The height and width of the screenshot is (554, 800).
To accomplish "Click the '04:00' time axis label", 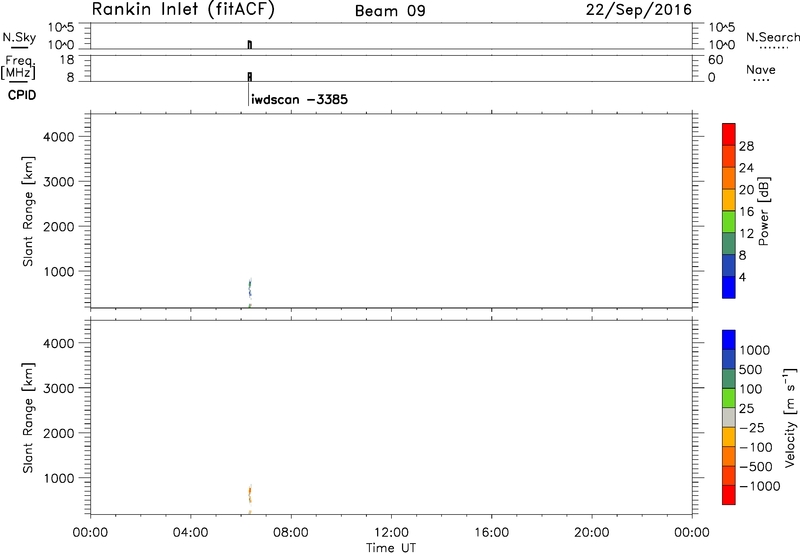I will point(190,533).
